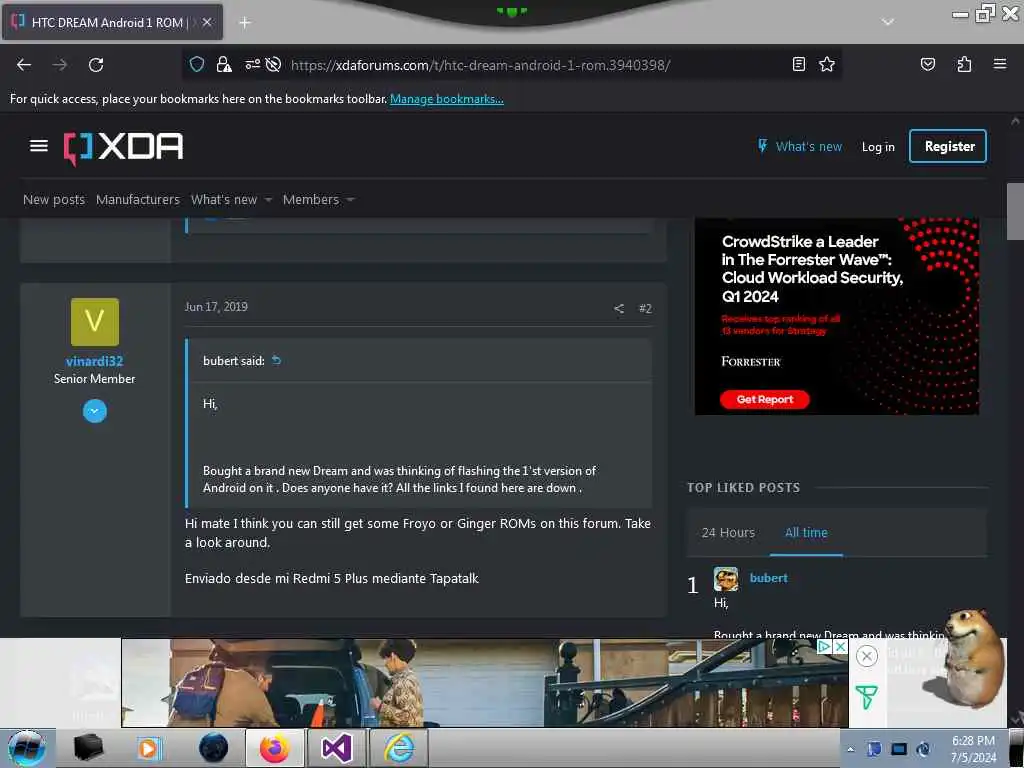Open the extensions puzzle icon
Image resolution: width=1024 pixels, height=768 pixels.
click(x=964, y=64)
